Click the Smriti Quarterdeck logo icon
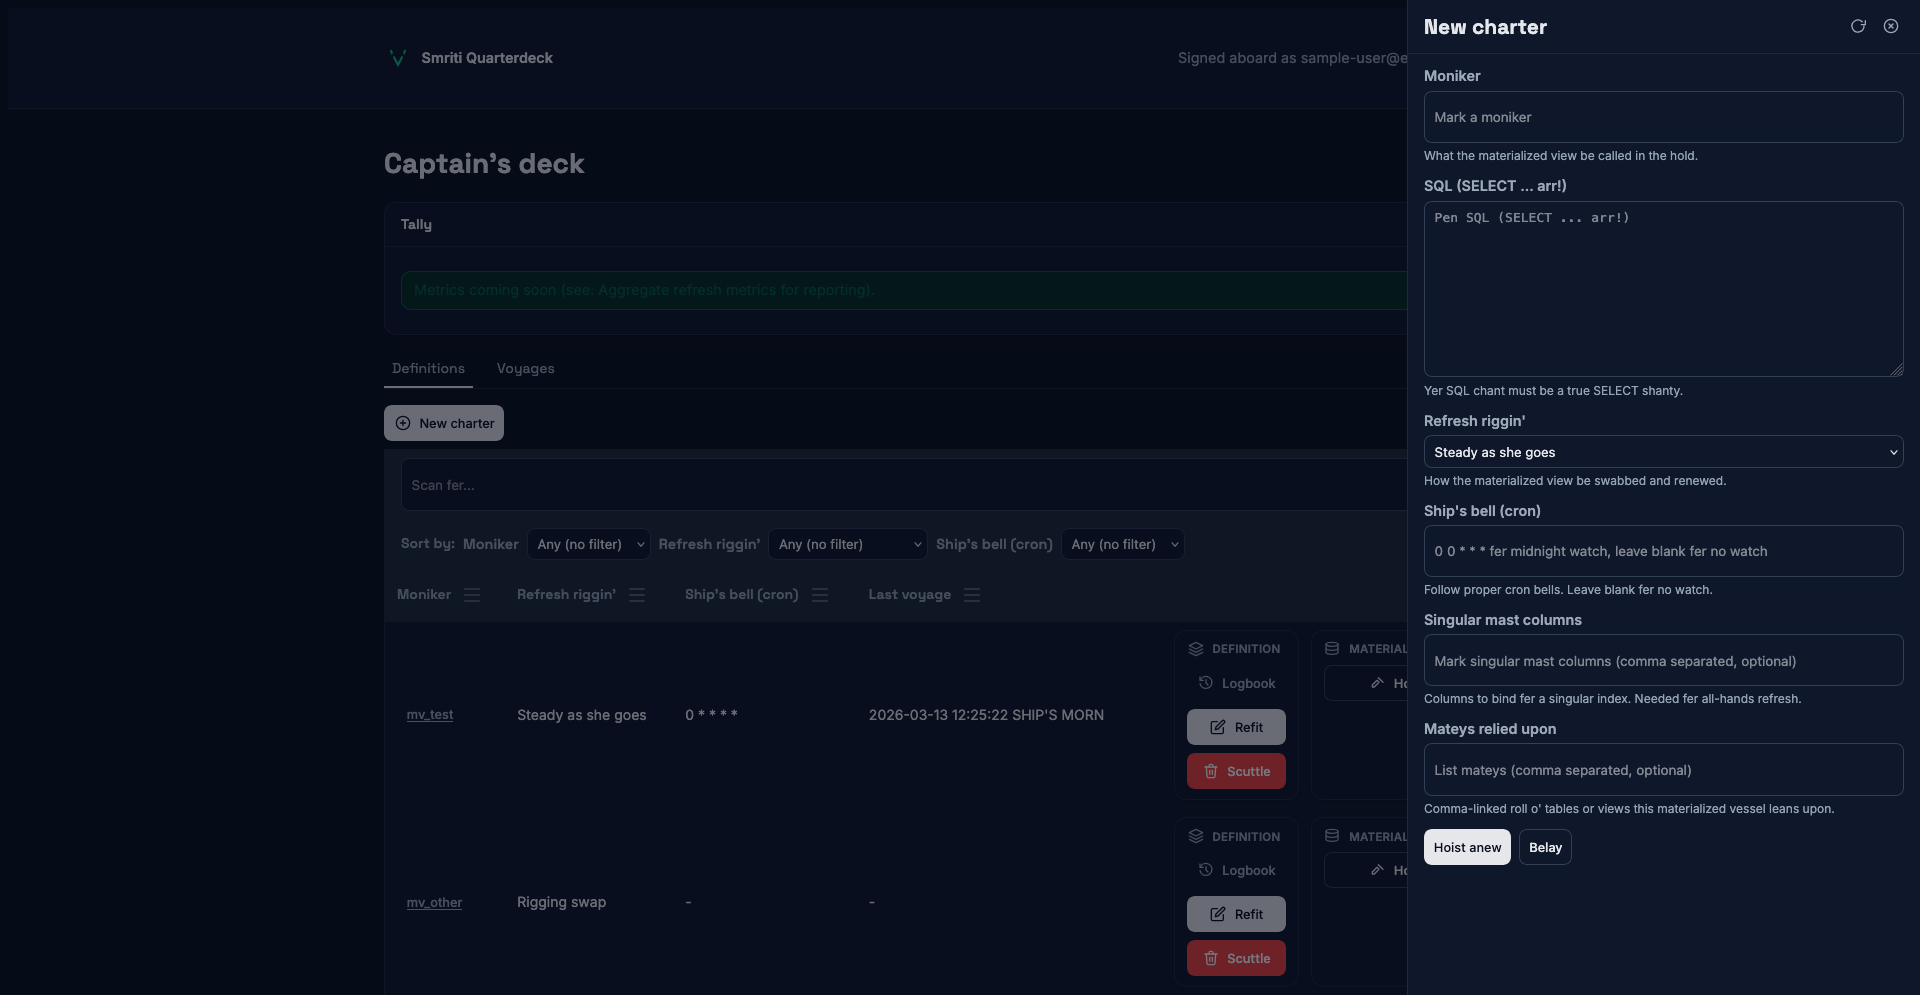 (x=397, y=58)
